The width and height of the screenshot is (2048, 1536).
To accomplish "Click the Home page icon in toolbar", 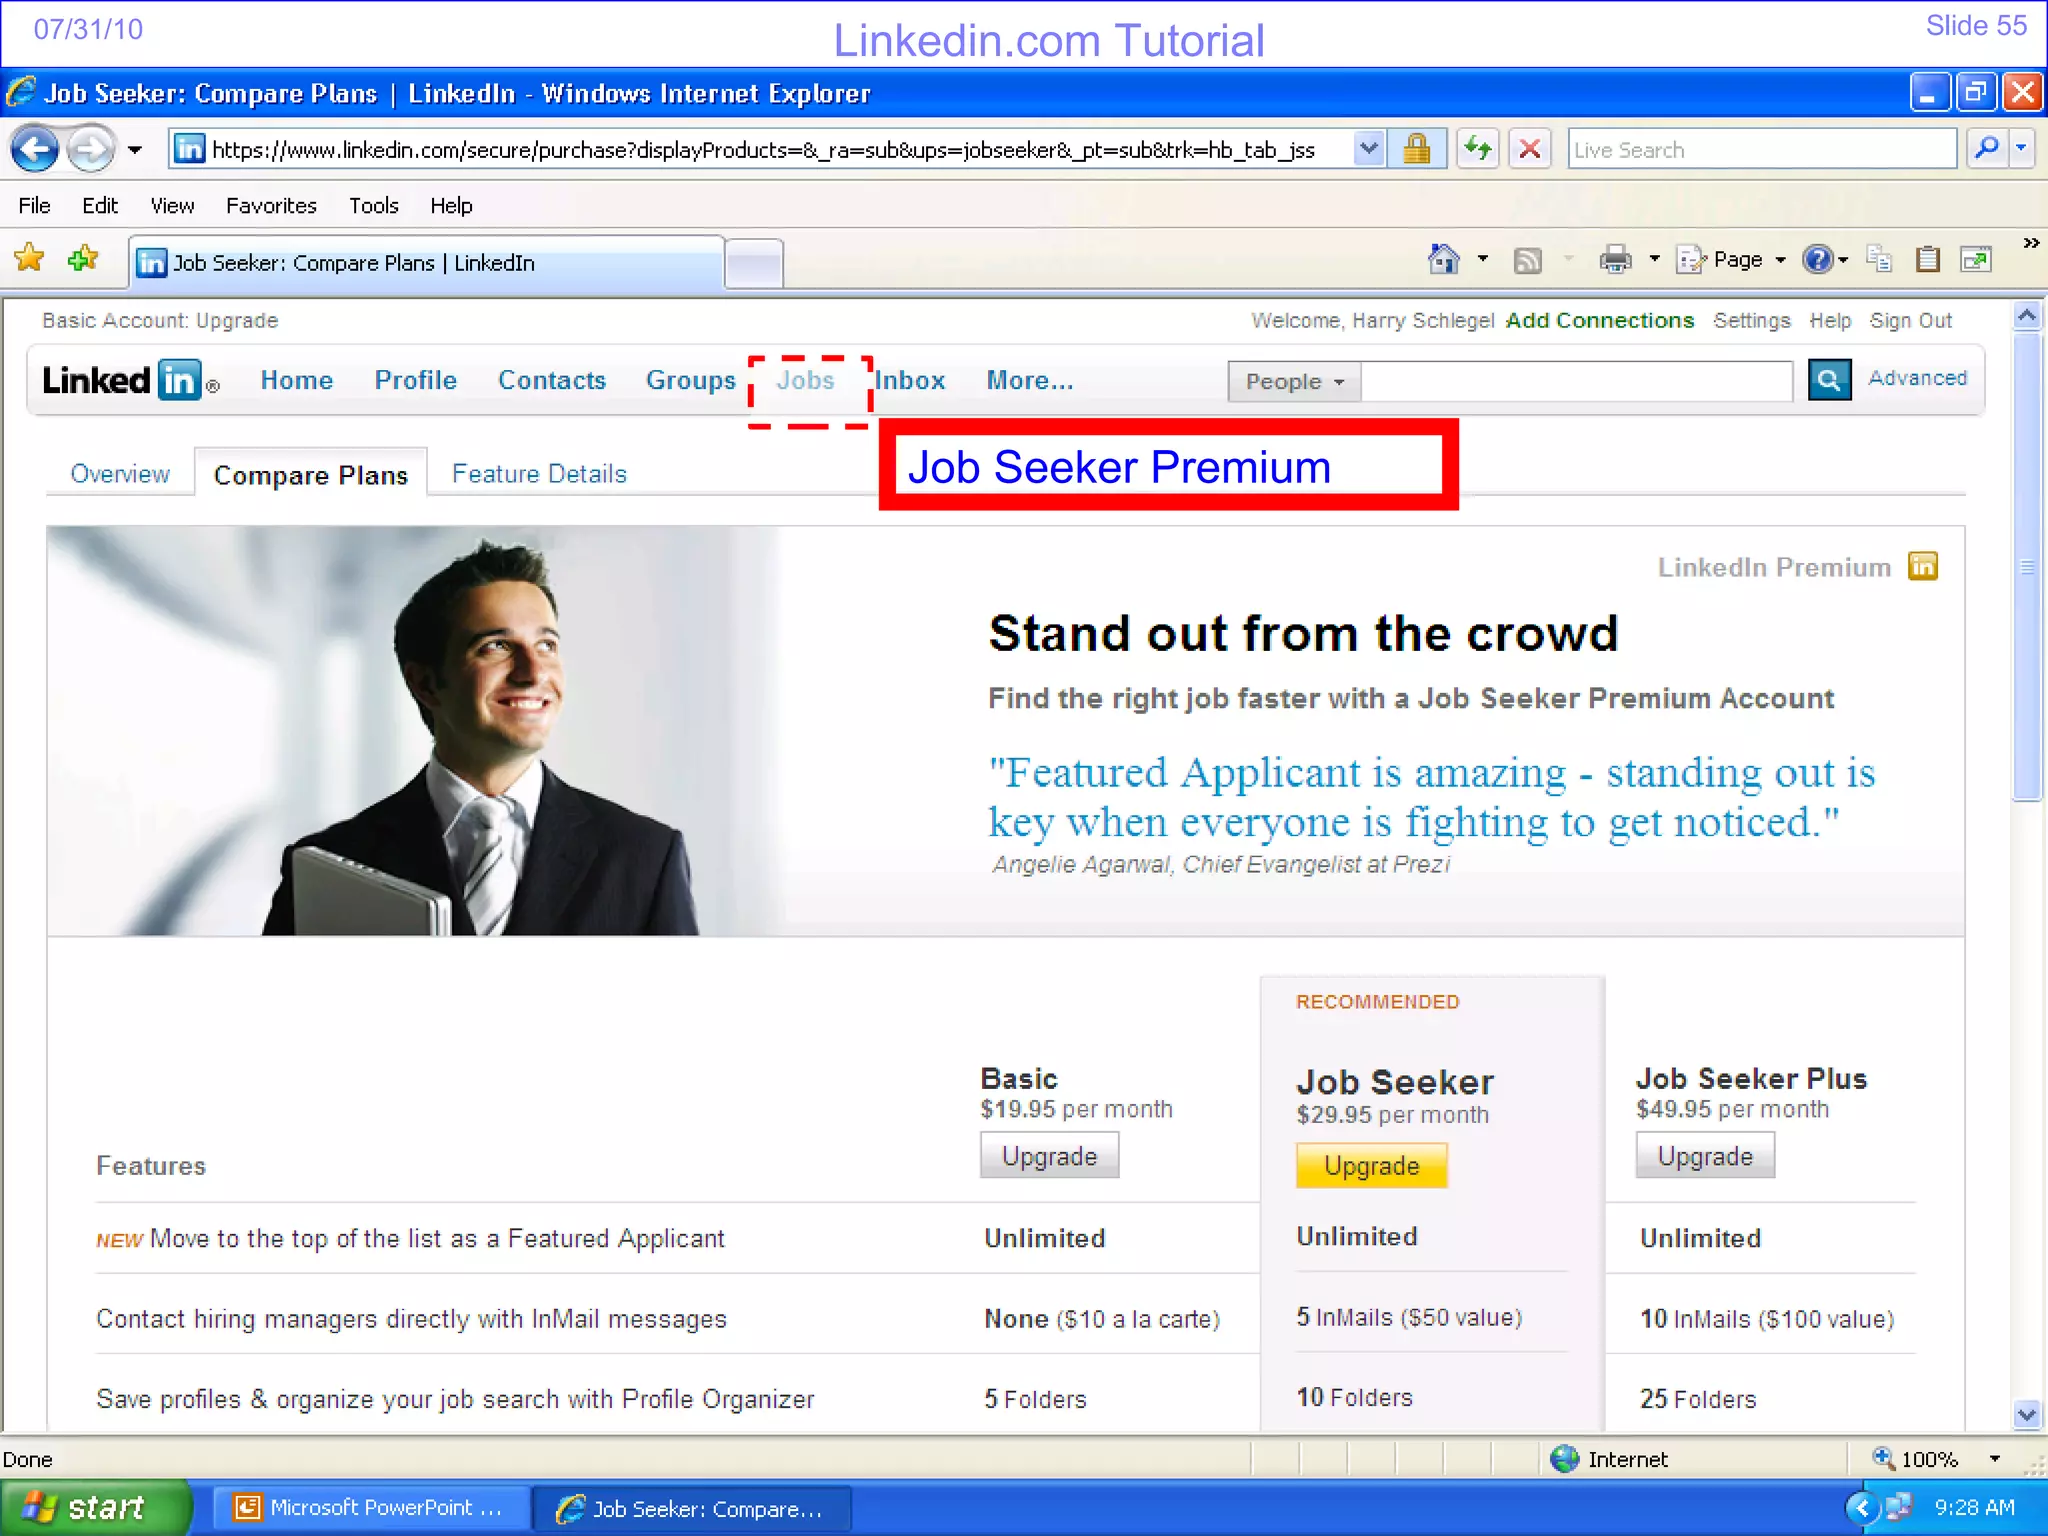I will (1443, 260).
